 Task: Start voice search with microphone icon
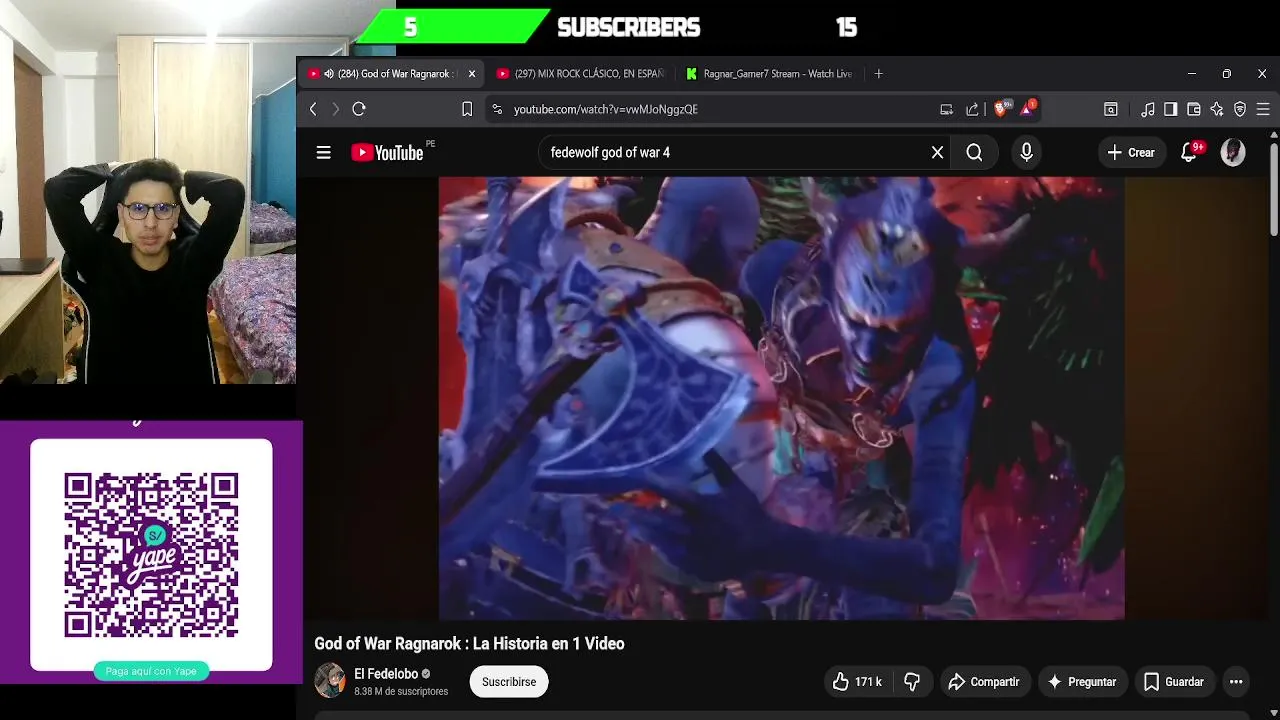coord(1026,153)
